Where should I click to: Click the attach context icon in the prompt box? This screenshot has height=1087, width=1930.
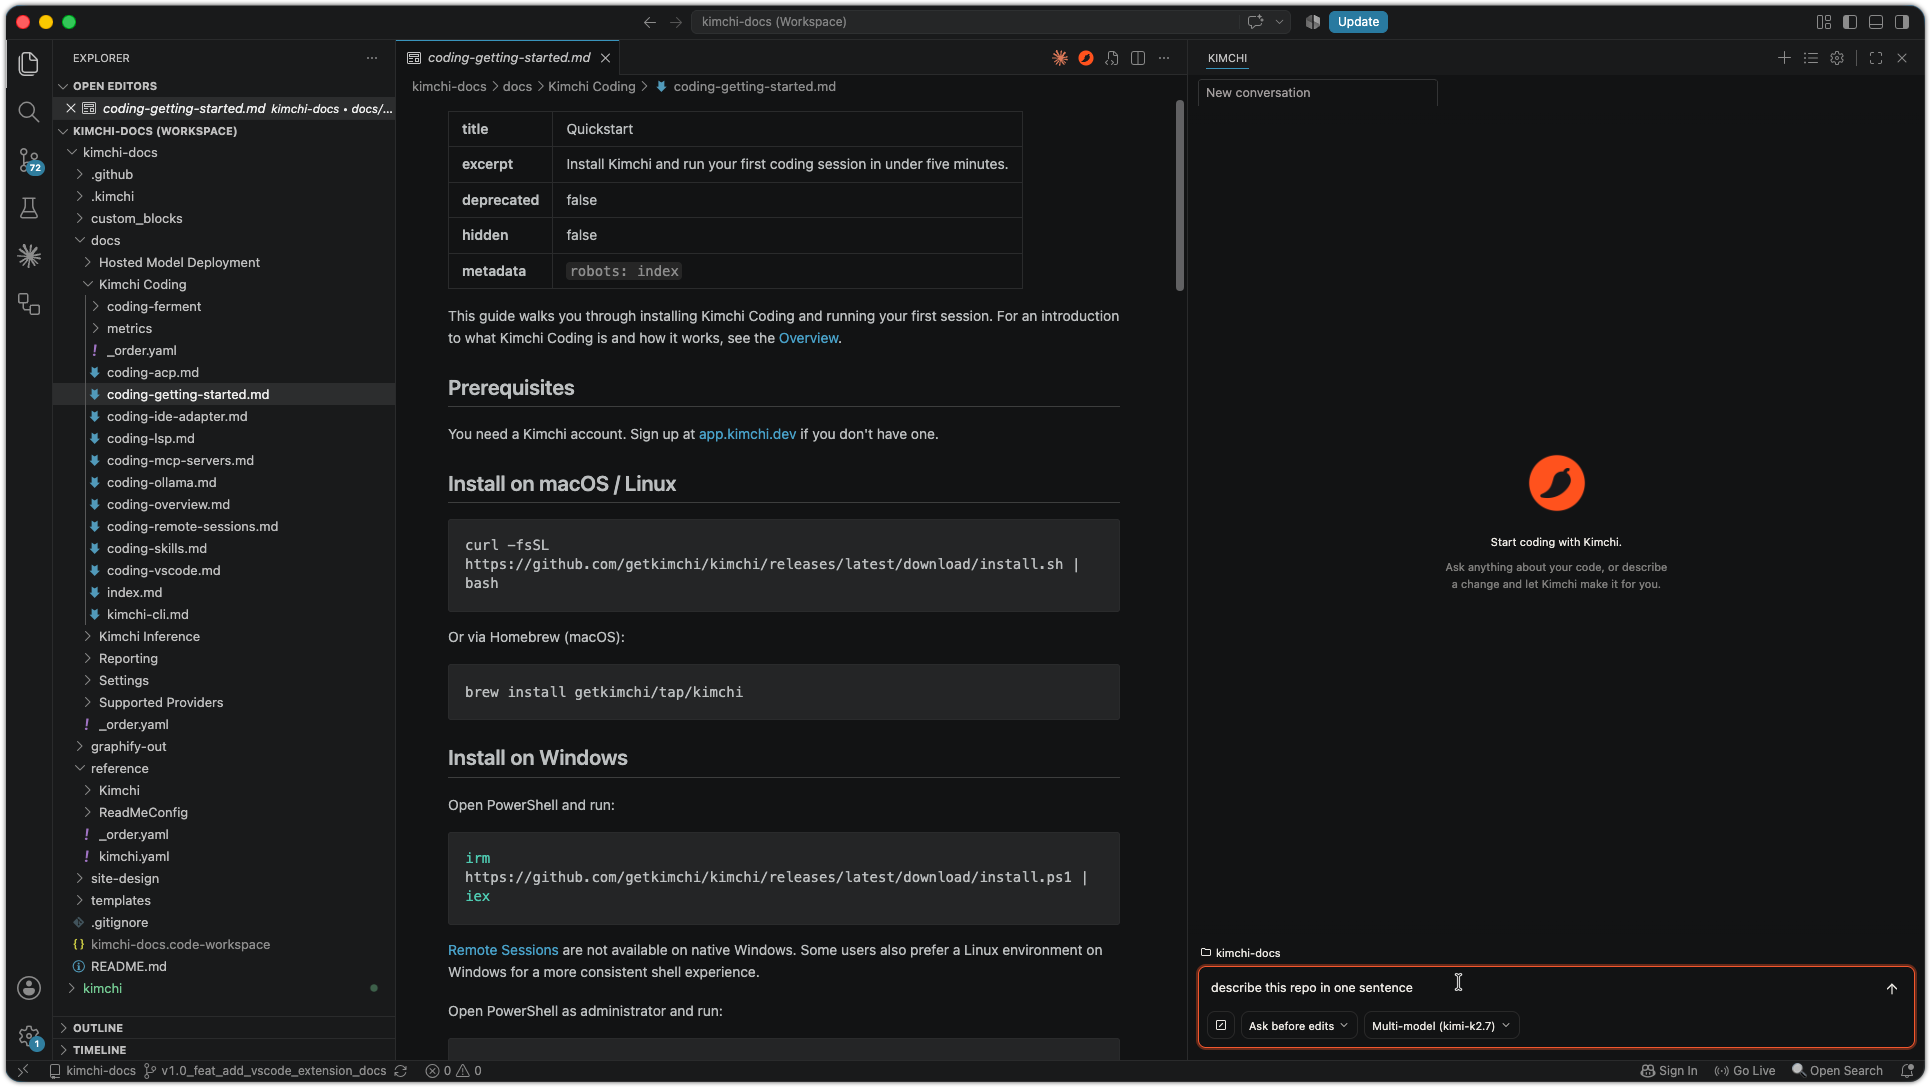click(1221, 1025)
